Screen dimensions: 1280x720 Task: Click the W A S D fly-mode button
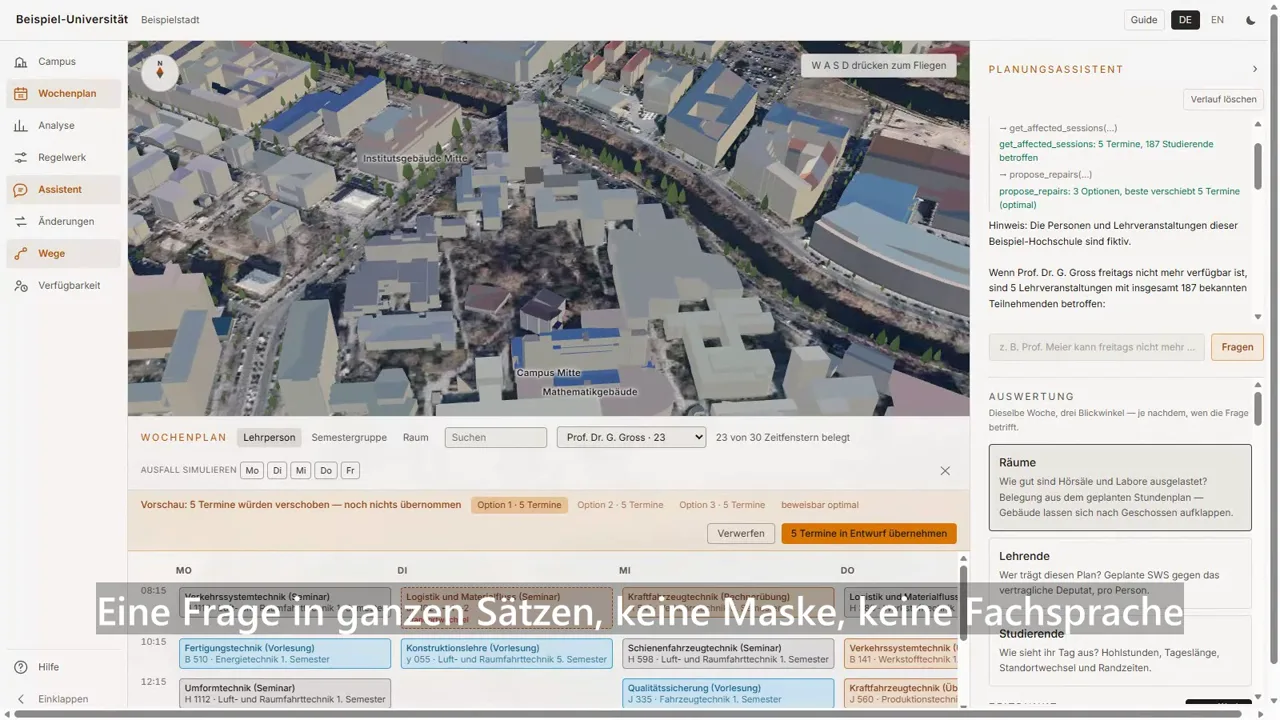tap(879, 65)
